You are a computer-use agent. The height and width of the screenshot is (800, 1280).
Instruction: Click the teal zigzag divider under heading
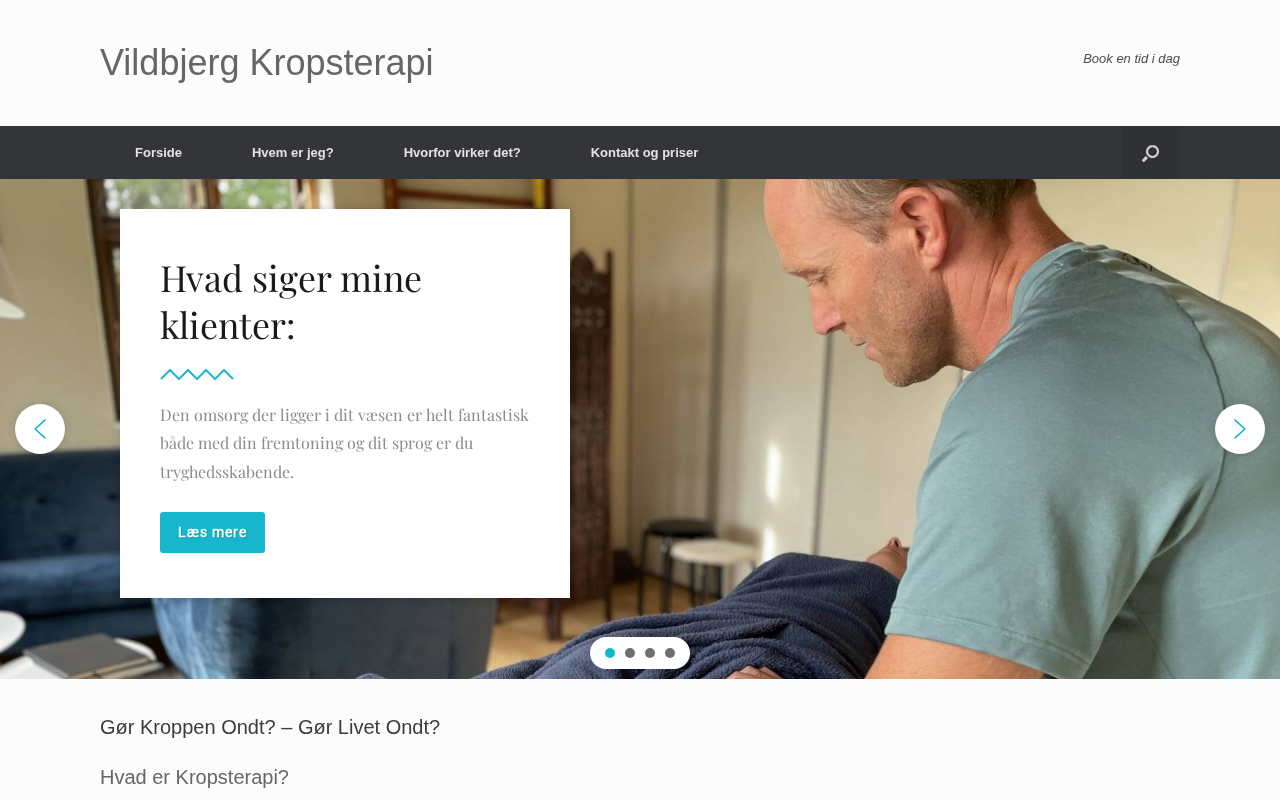point(197,374)
